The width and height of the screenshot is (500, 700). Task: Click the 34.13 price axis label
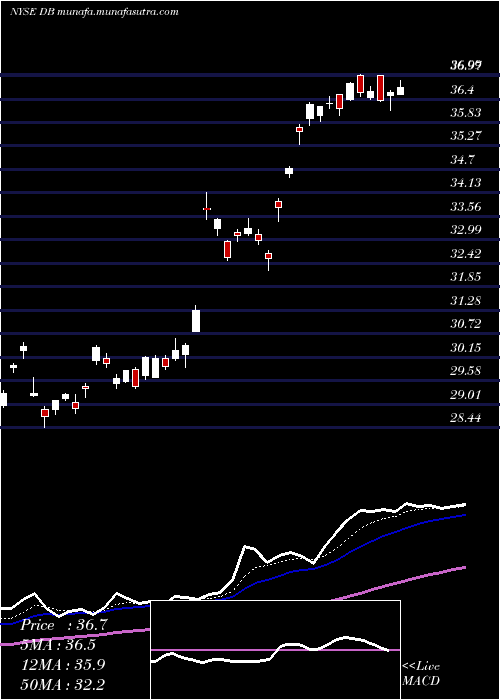point(465,183)
